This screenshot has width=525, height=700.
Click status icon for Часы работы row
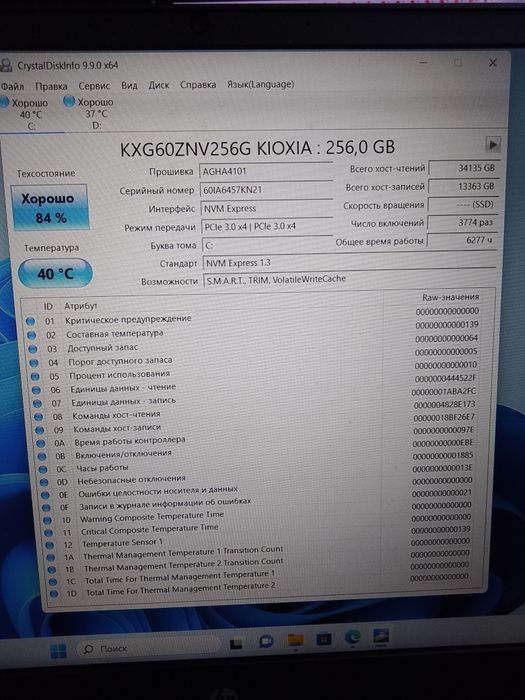coord(43,469)
